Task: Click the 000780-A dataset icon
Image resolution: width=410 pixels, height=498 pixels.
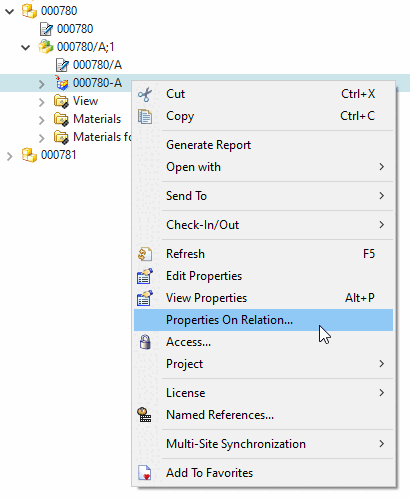Action: tap(62, 83)
